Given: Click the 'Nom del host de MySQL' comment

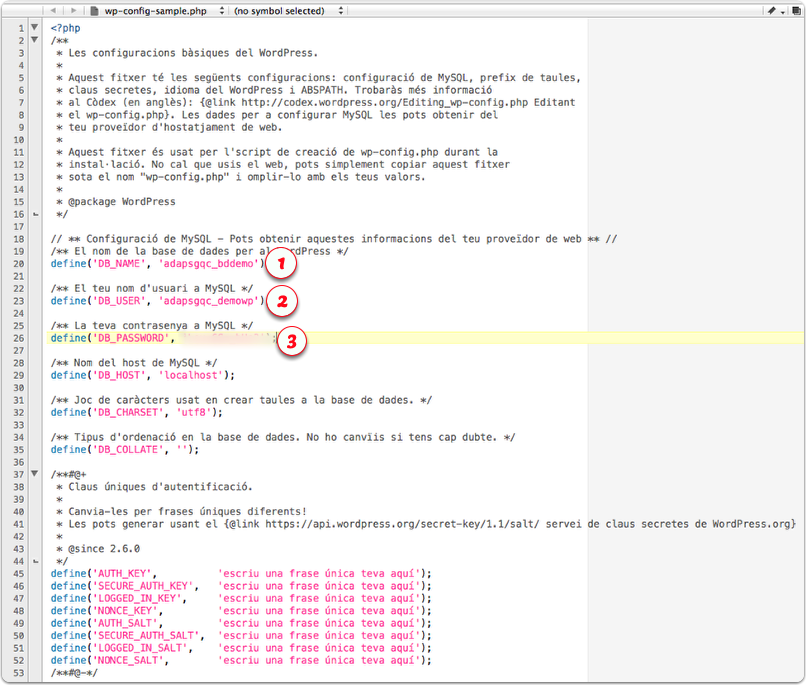Looking at the screenshot, I should click(x=136, y=363).
